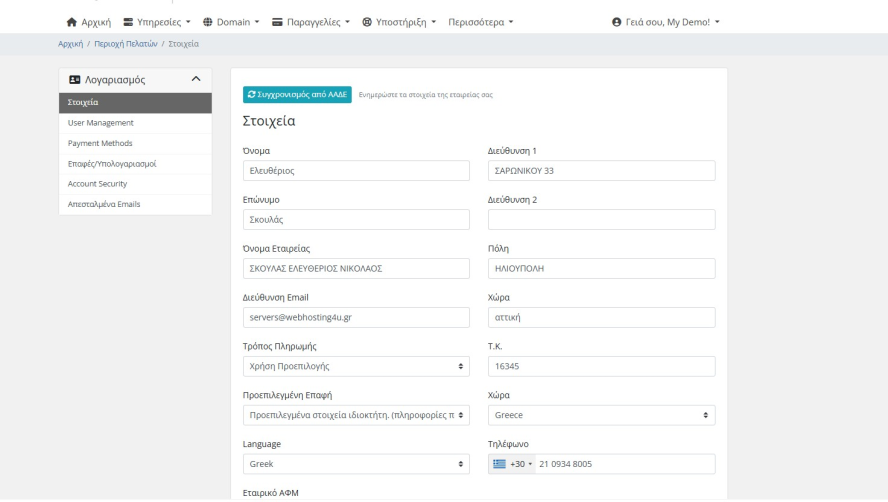
Task: Click the Όνομα Εταιρείας input field
Action: [356, 269]
